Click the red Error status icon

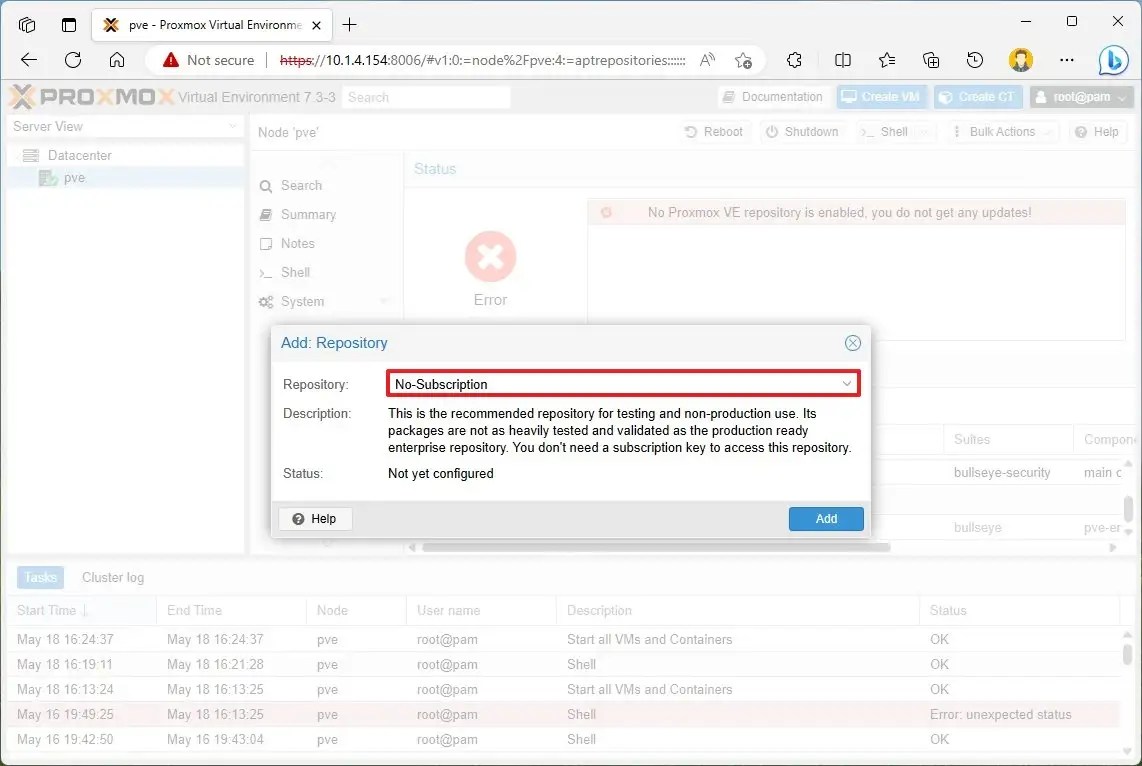point(490,256)
